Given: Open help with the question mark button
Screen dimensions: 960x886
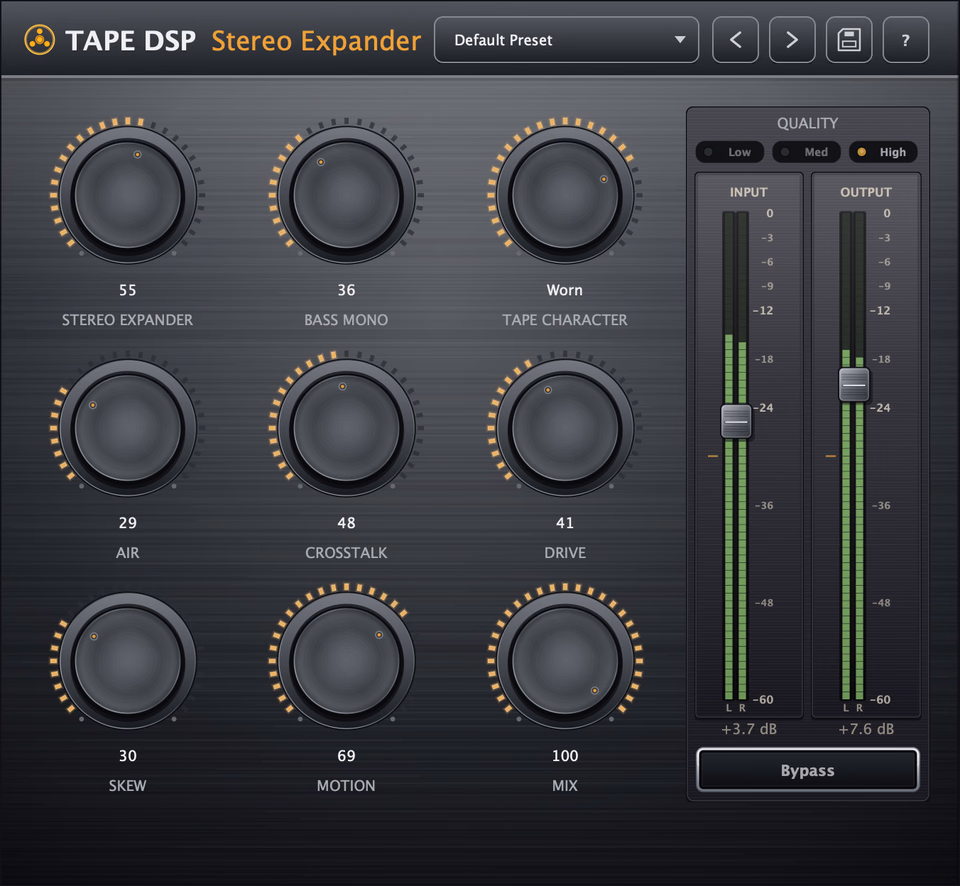Looking at the screenshot, I should click(x=906, y=40).
